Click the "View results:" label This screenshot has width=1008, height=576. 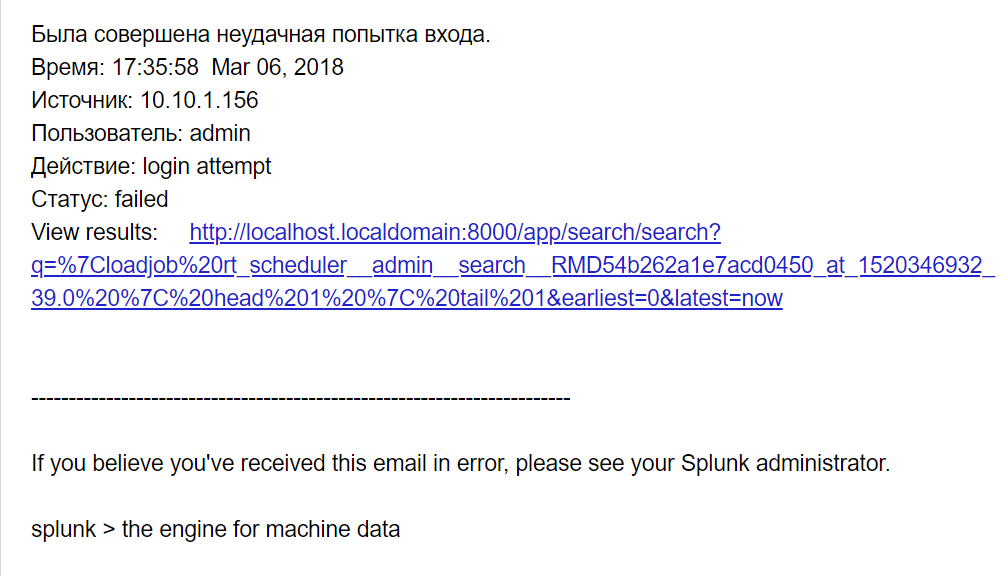95,233
